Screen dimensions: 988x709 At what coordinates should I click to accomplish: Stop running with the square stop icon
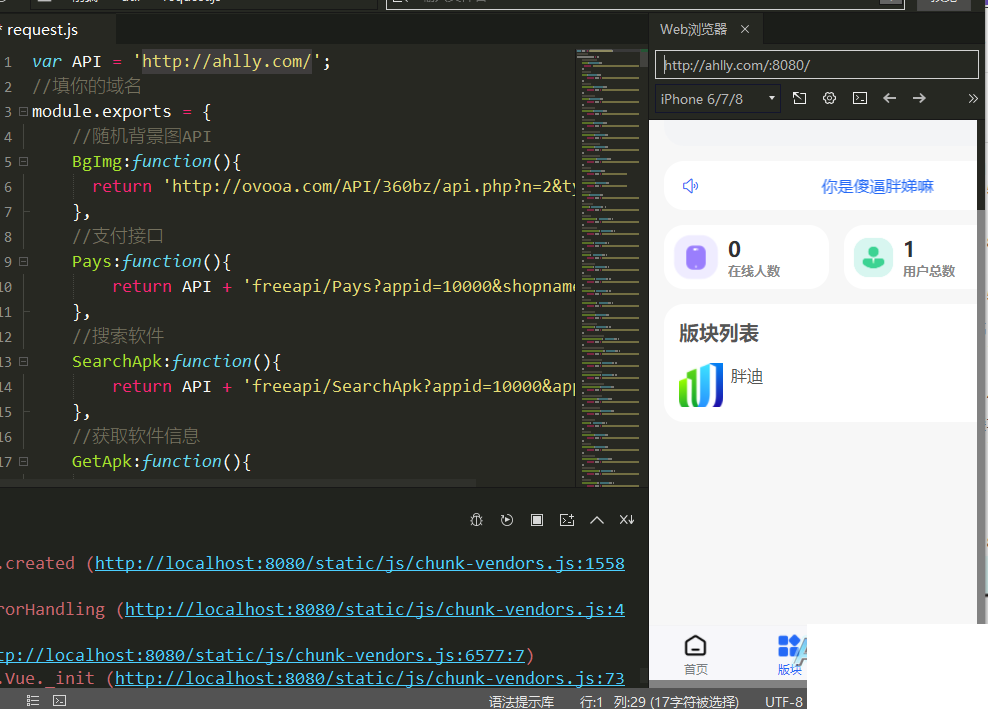(x=537, y=520)
